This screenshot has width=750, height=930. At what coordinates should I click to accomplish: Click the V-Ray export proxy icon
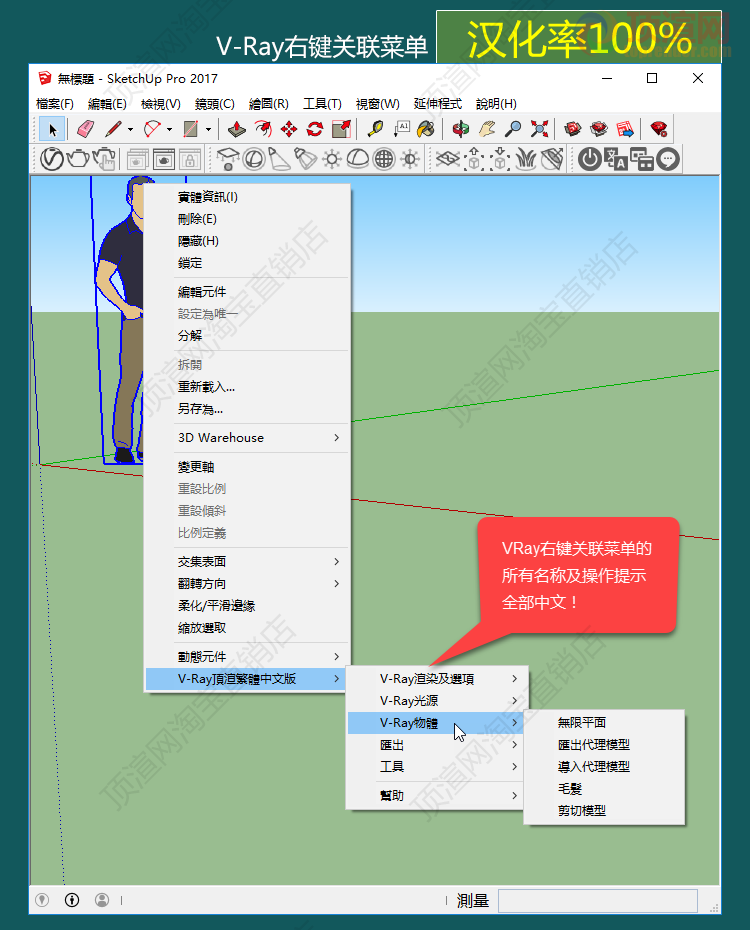(474, 160)
